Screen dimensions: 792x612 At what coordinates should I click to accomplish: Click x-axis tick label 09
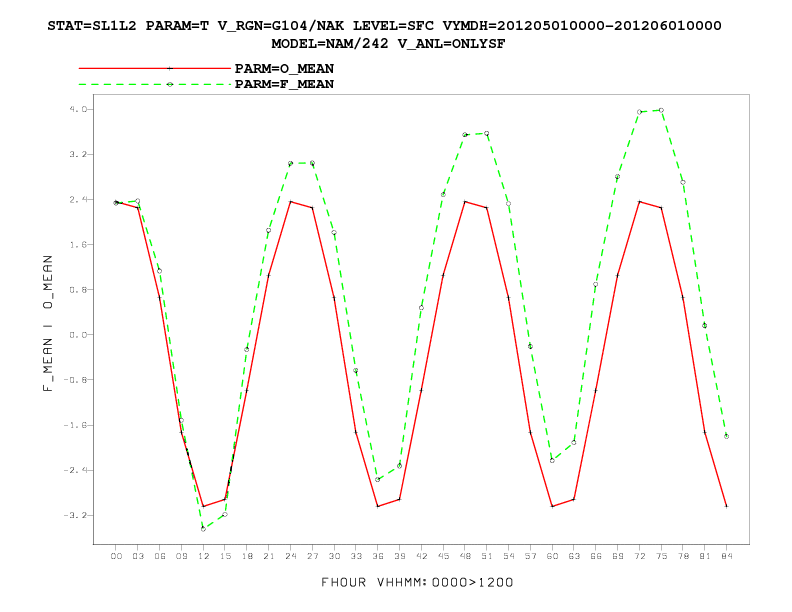pos(181,556)
